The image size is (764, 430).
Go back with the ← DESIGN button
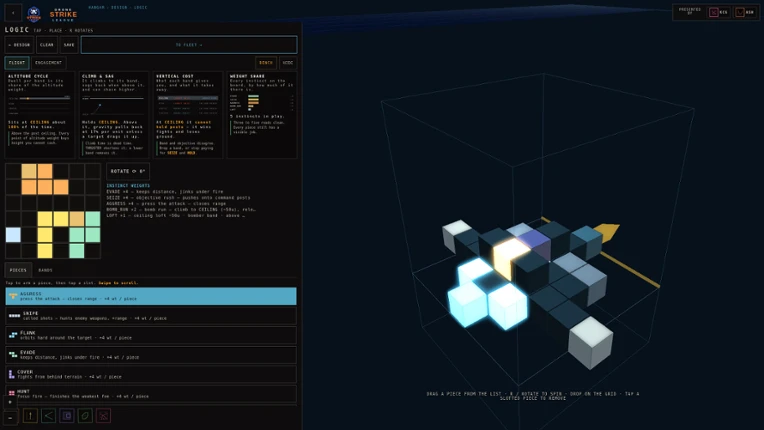click(x=19, y=45)
